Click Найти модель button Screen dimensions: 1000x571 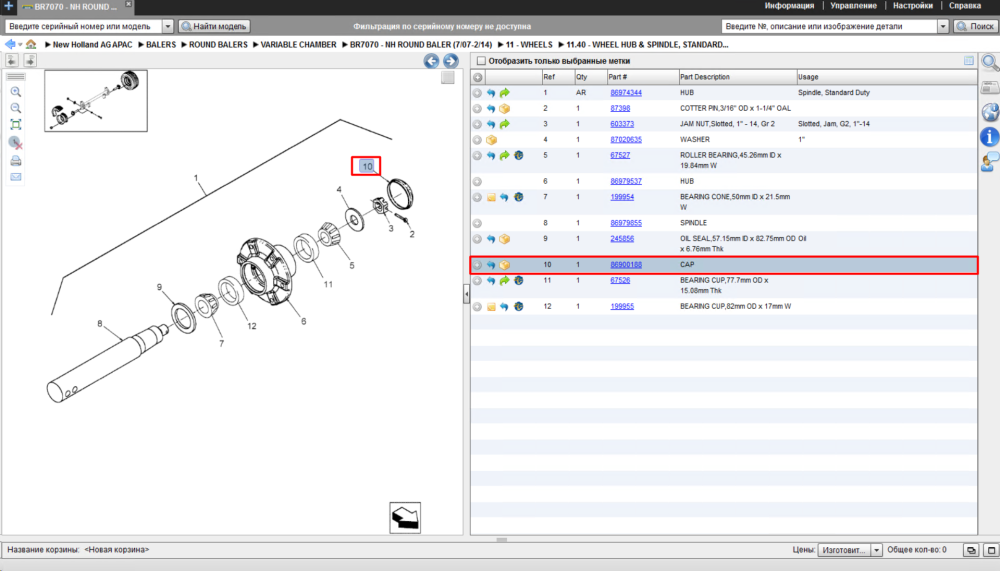pos(214,26)
